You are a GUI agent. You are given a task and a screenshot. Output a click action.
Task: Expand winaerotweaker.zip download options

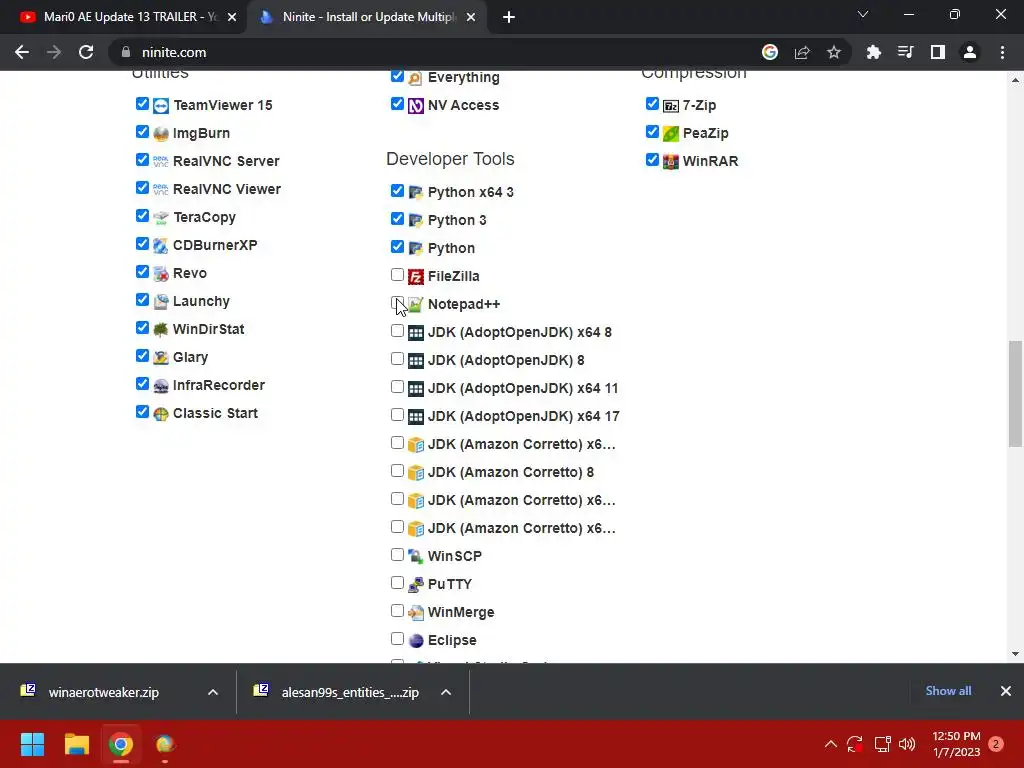(213, 692)
